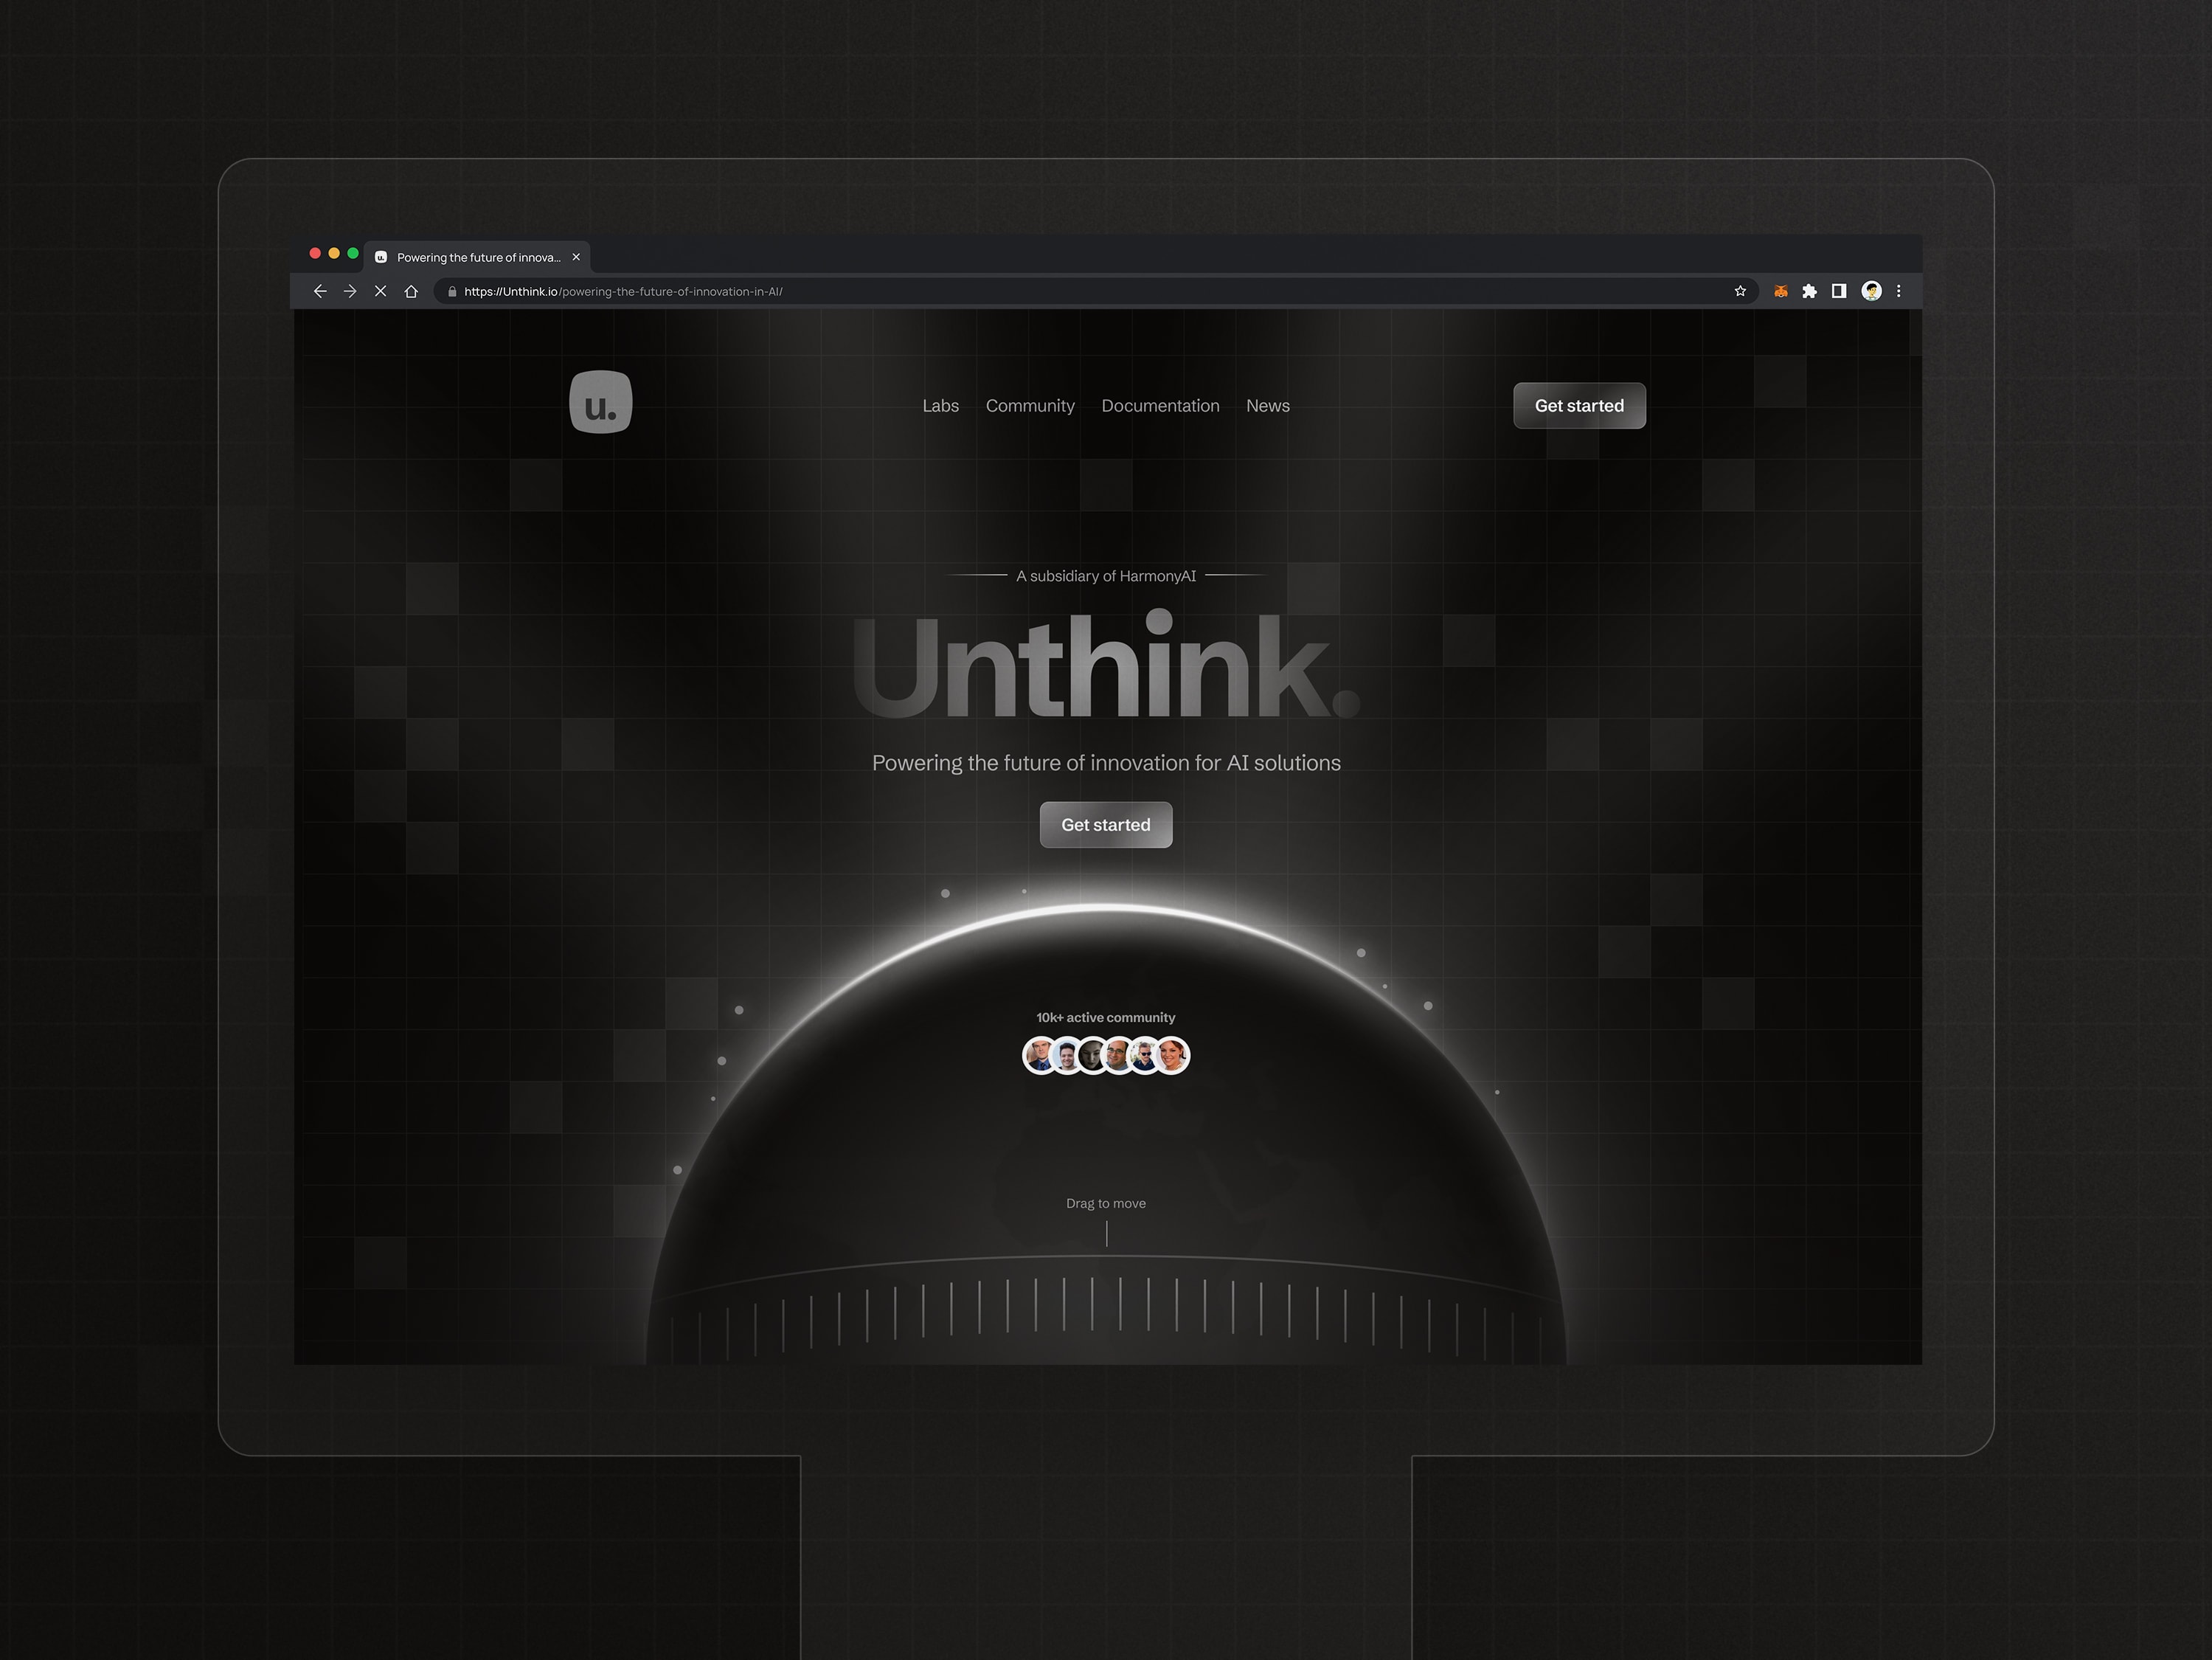2212x1660 pixels.
Task: Click '10k+ active community' text
Action: pyautogui.click(x=1106, y=1017)
